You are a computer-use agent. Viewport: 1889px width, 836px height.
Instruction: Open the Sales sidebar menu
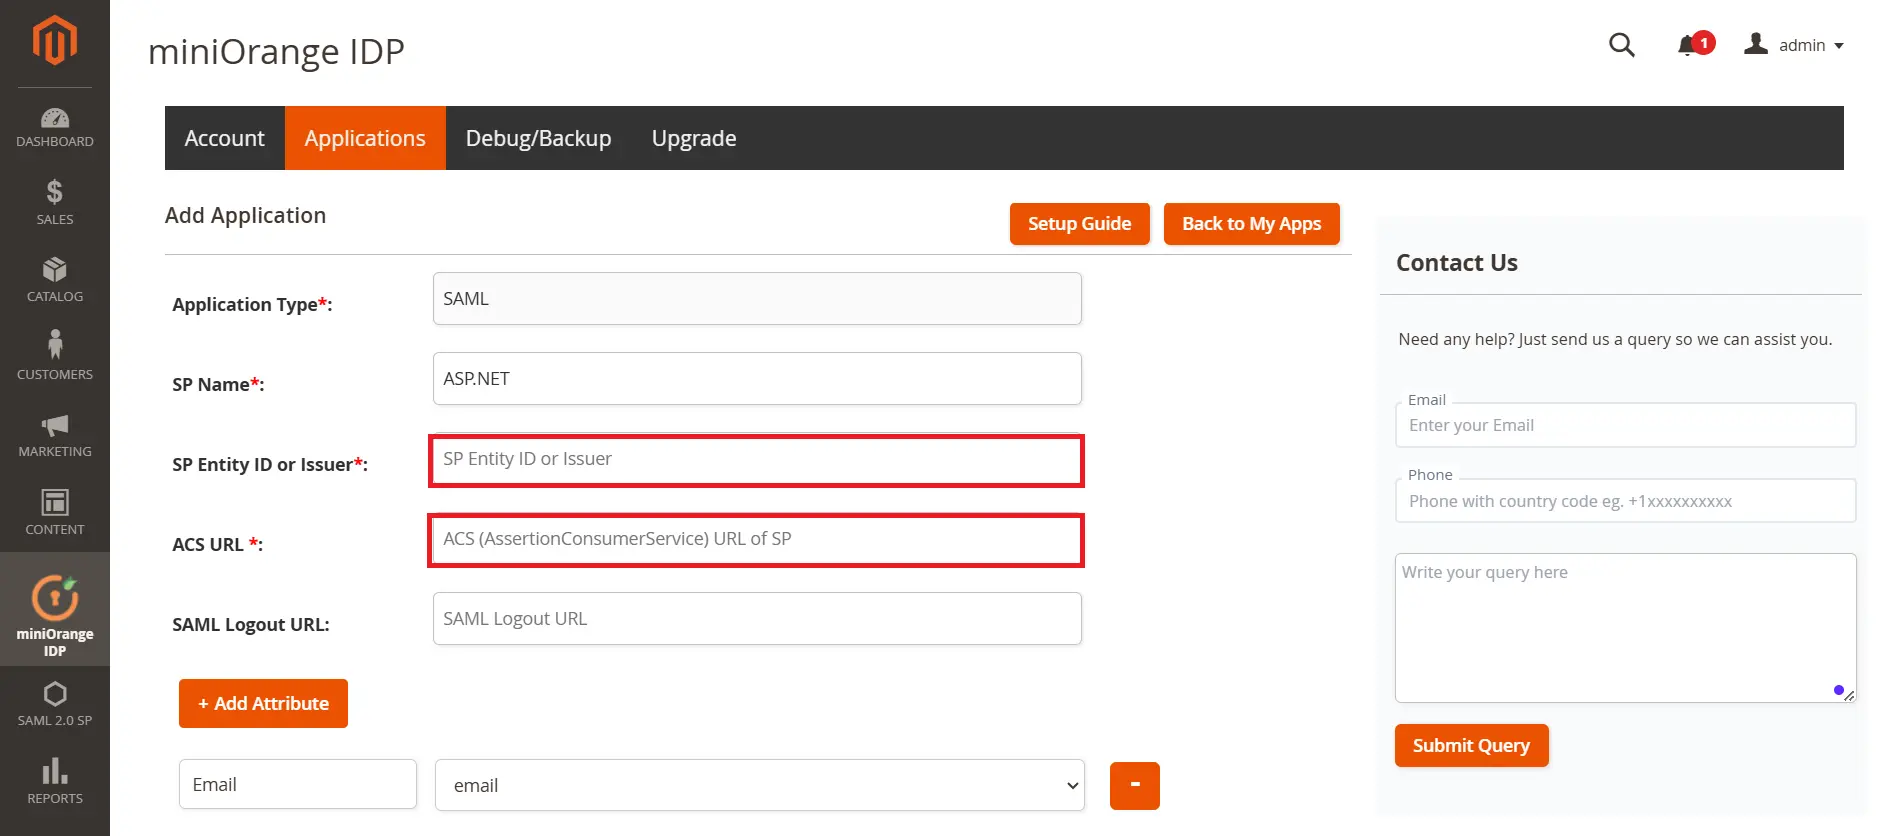[55, 202]
